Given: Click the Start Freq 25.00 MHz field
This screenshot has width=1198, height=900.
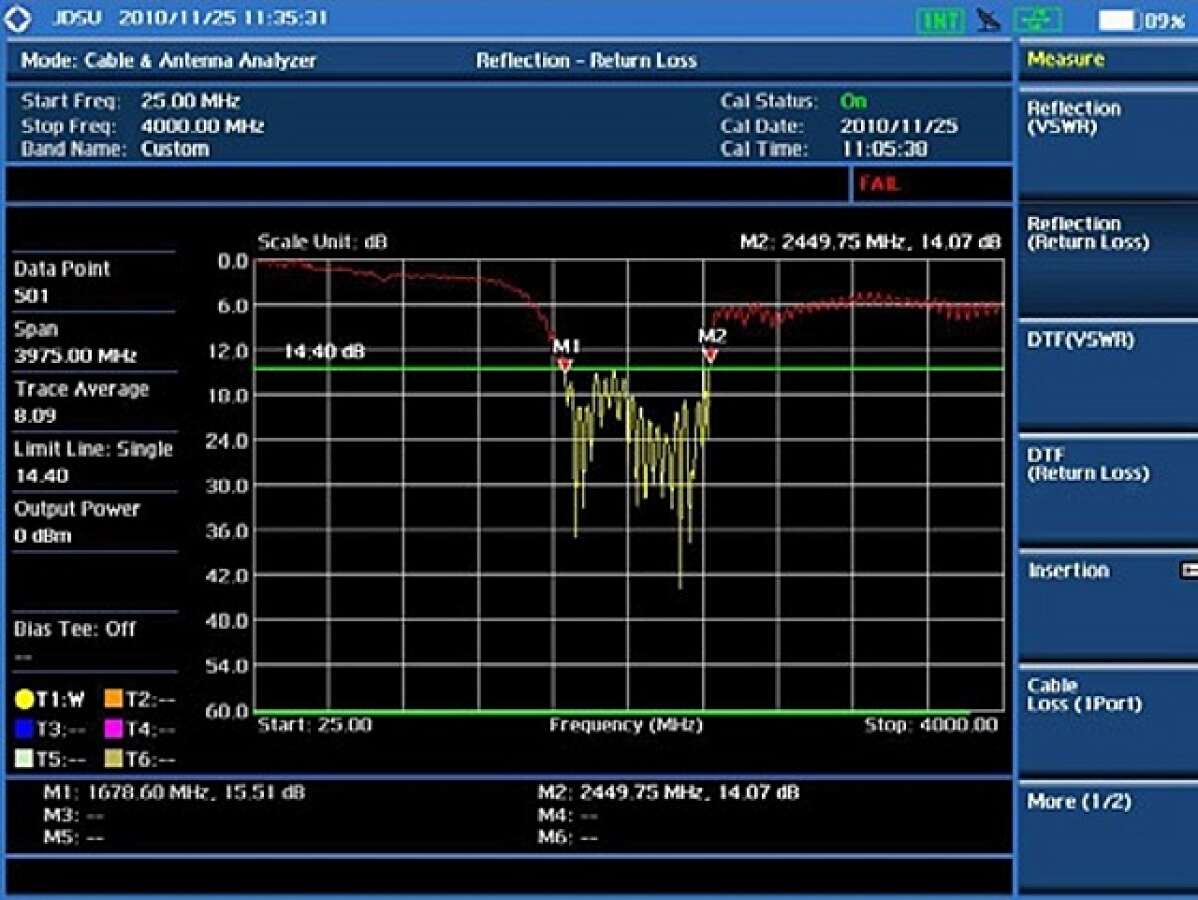Looking at the screenshot, I should point(190,101).
